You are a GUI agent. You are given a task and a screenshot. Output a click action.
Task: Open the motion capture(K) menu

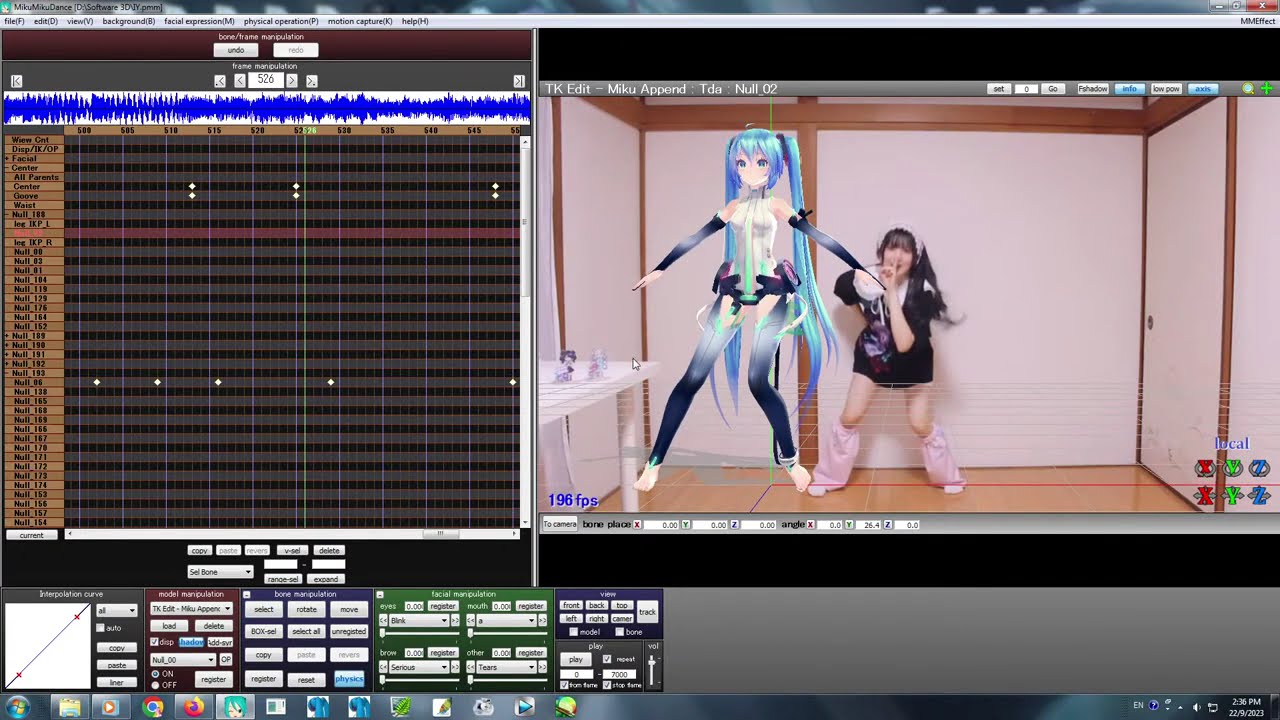[360, 21]
